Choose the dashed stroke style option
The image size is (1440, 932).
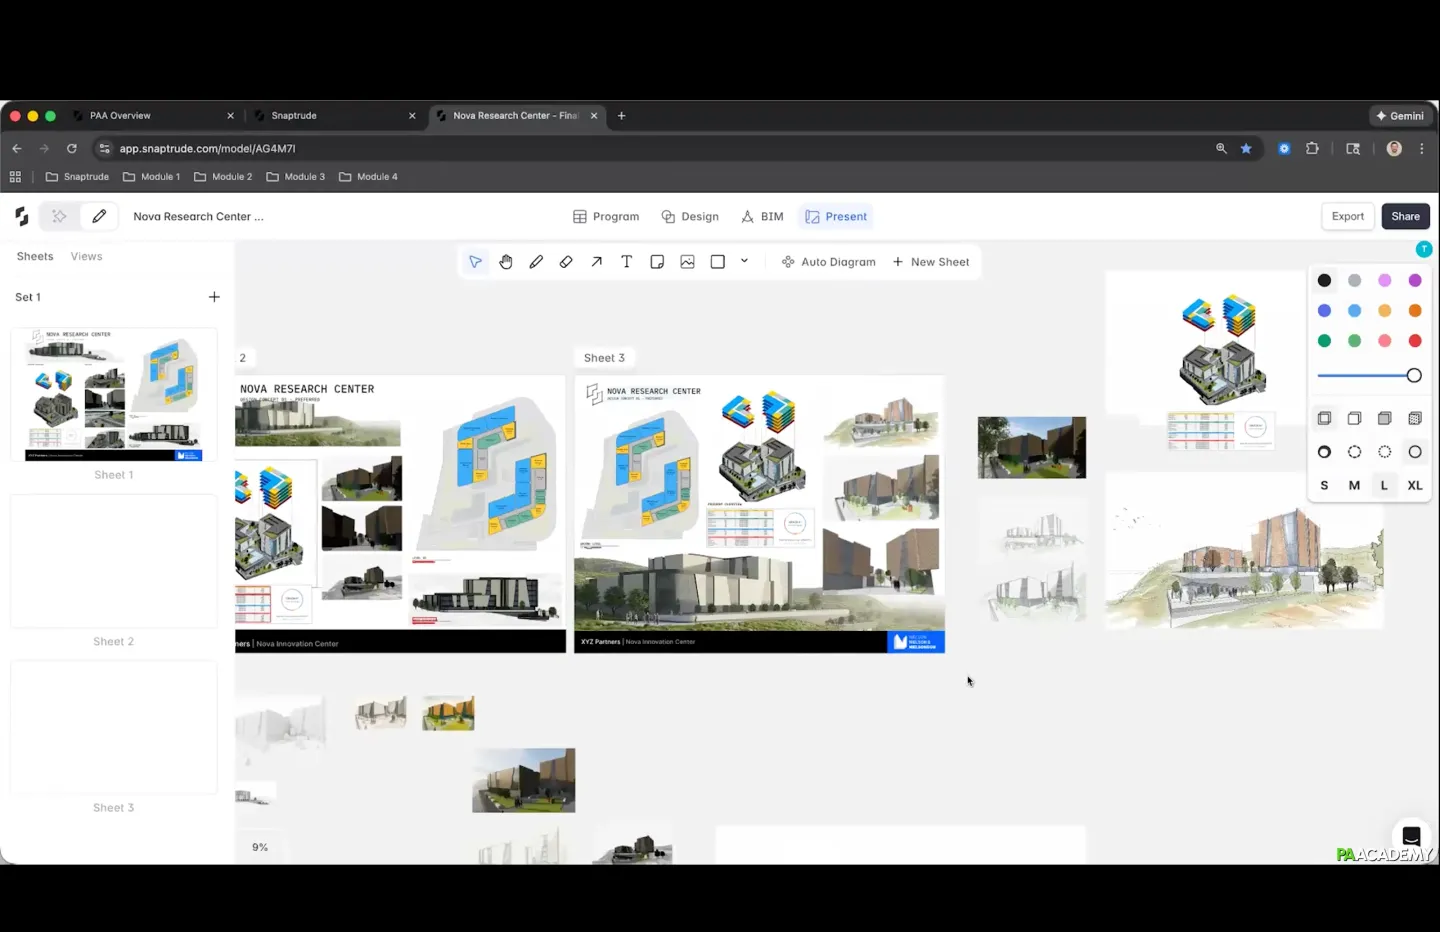point(1354,452)
